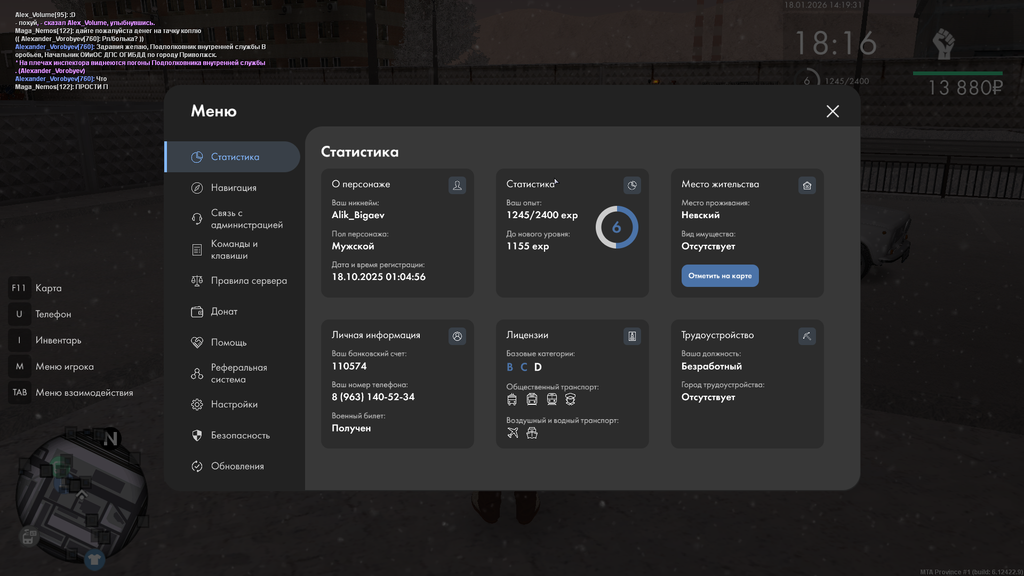
Task: Click license category D
Action: pyautogui.click(x=538, y=367)
